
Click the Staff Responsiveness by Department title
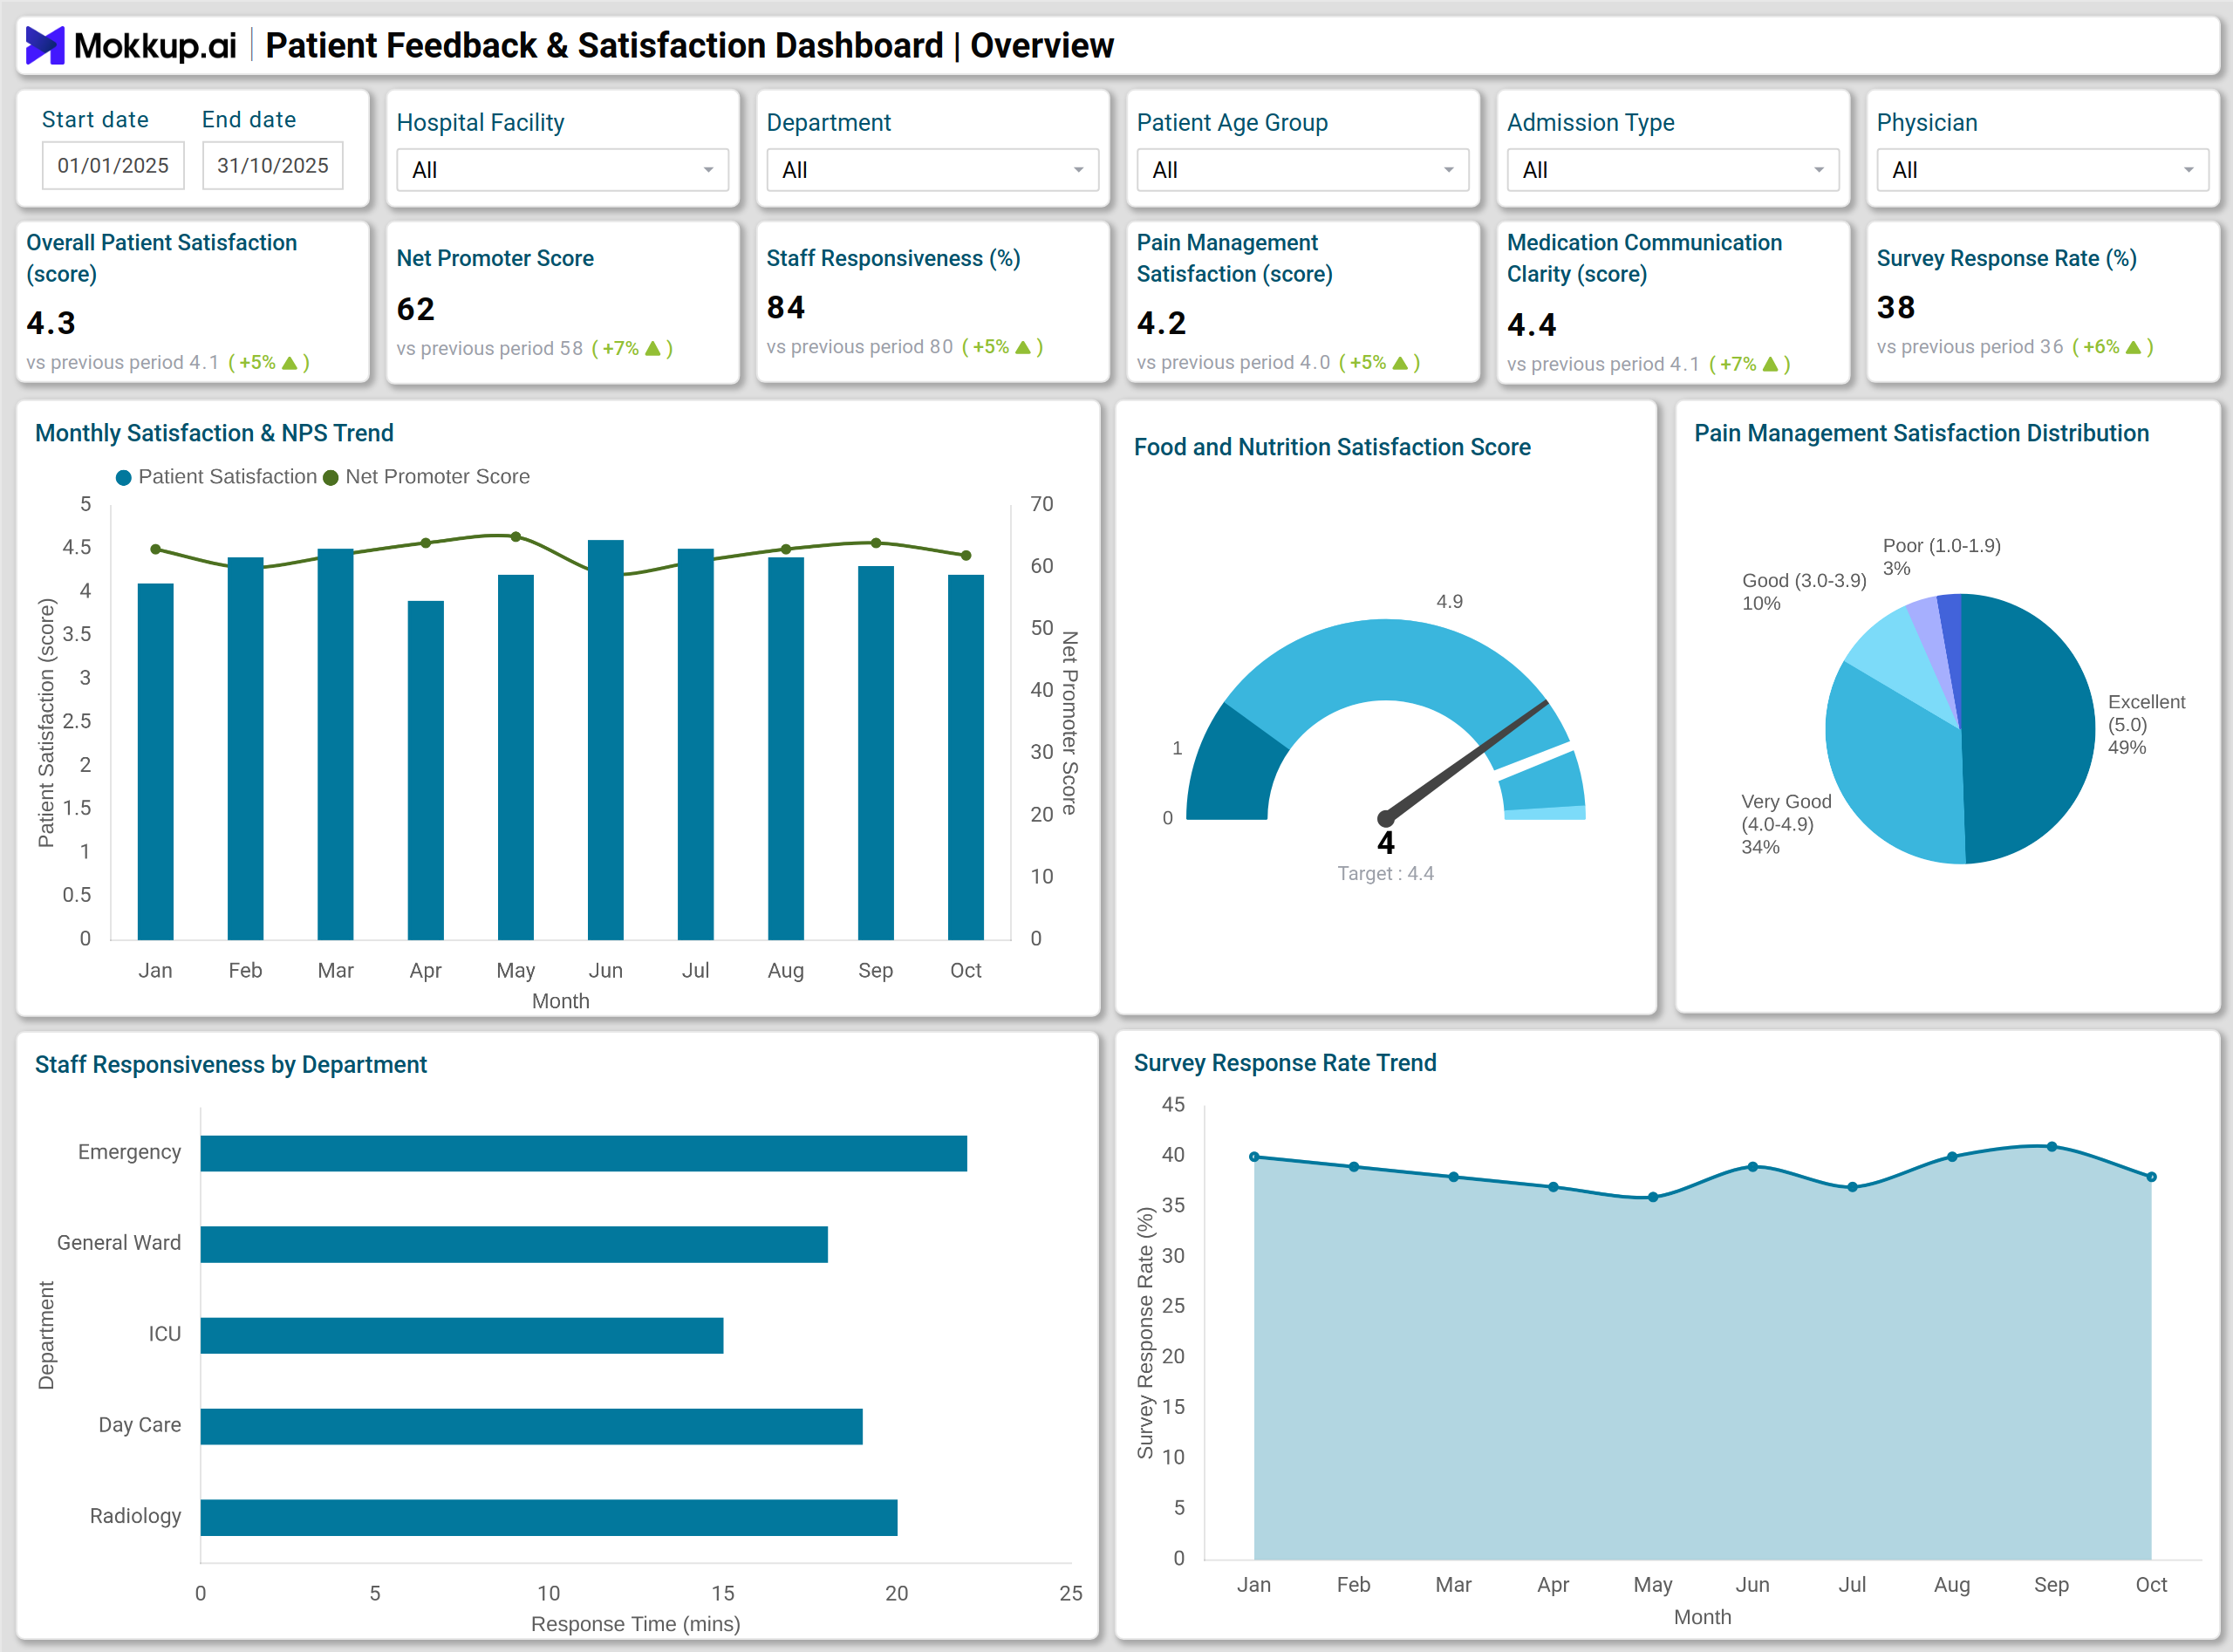pyautogui.click(x=231, y=1064)
